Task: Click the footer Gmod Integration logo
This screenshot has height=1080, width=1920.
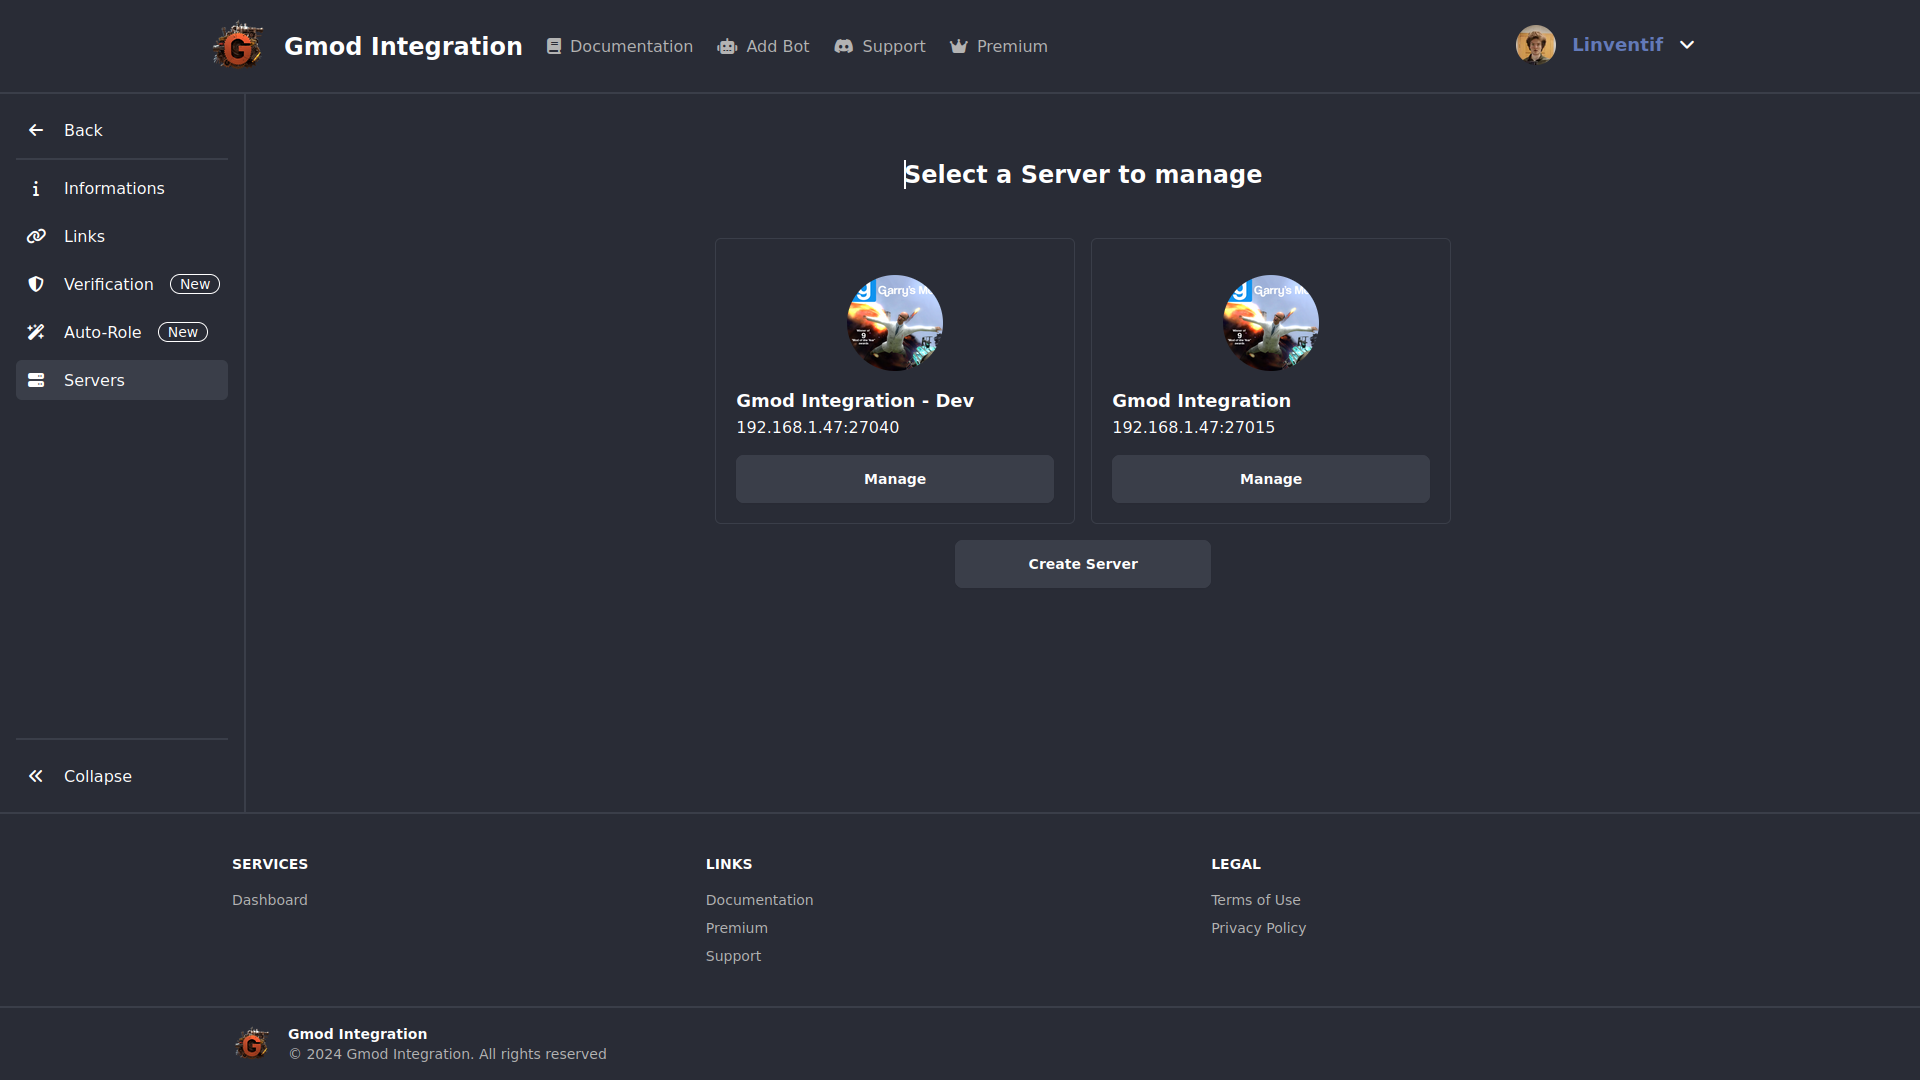Action: (x=252, y=1044)
